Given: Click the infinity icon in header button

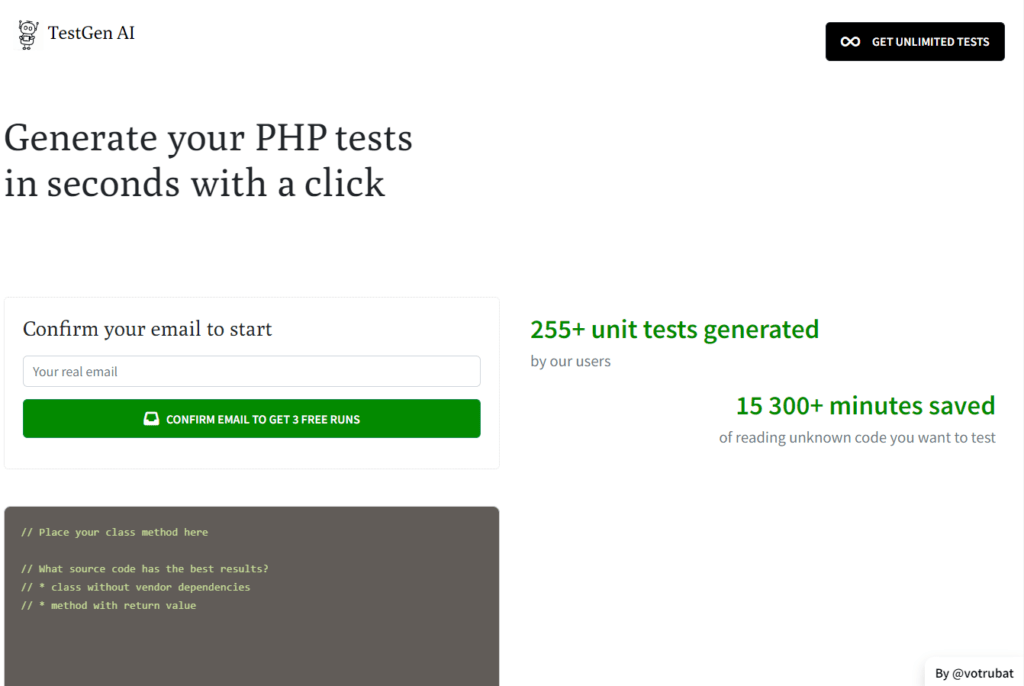Looking at the screenshot, I should 850,42.
